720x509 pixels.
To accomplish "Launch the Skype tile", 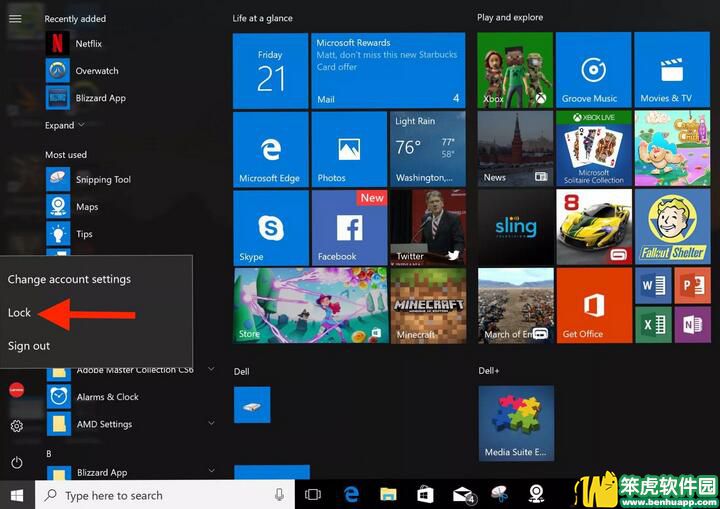I will click(271, 228).
